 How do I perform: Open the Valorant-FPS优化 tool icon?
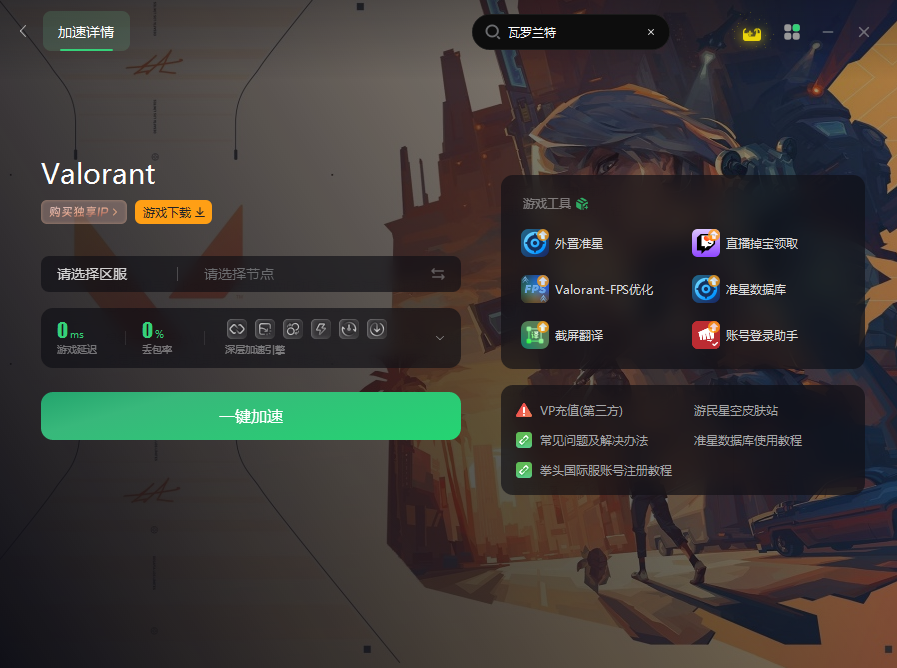coord(535,289)
